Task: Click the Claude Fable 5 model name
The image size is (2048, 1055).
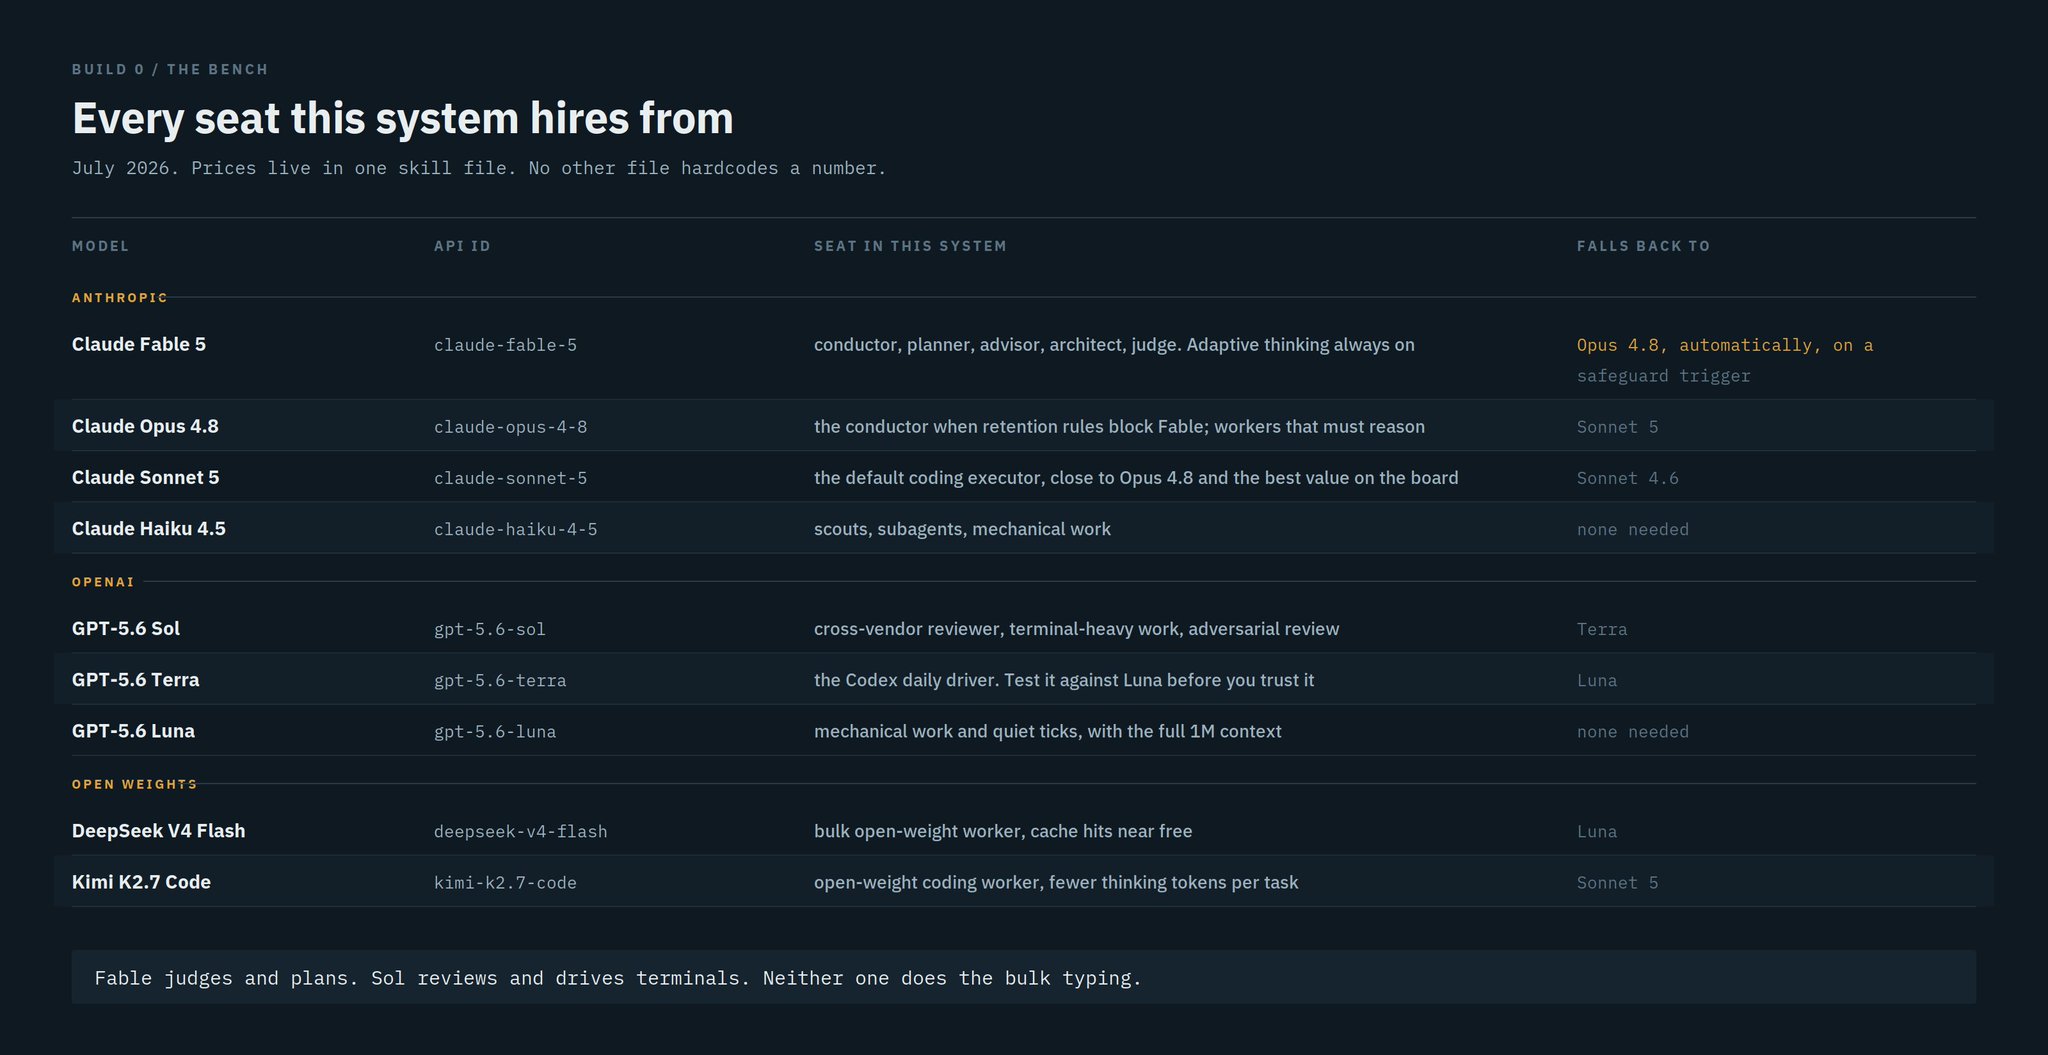Action: 139,344
